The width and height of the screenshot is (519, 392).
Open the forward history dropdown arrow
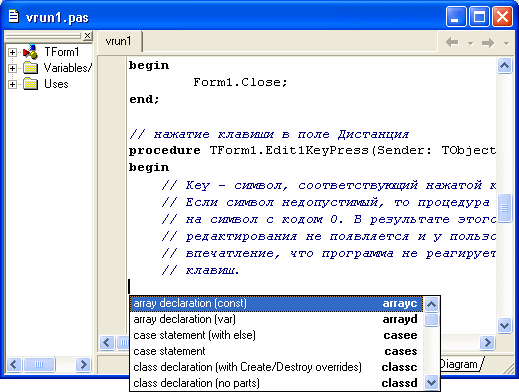tap(506, 43)
